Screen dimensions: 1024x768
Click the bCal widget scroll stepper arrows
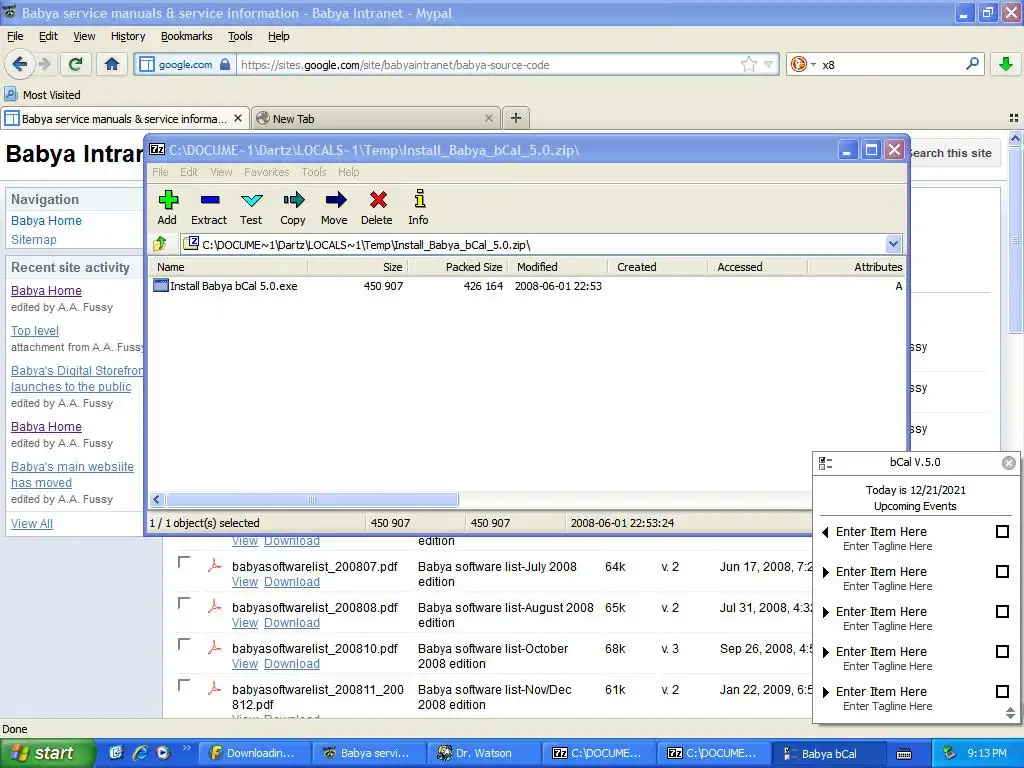coord(1010,712)
